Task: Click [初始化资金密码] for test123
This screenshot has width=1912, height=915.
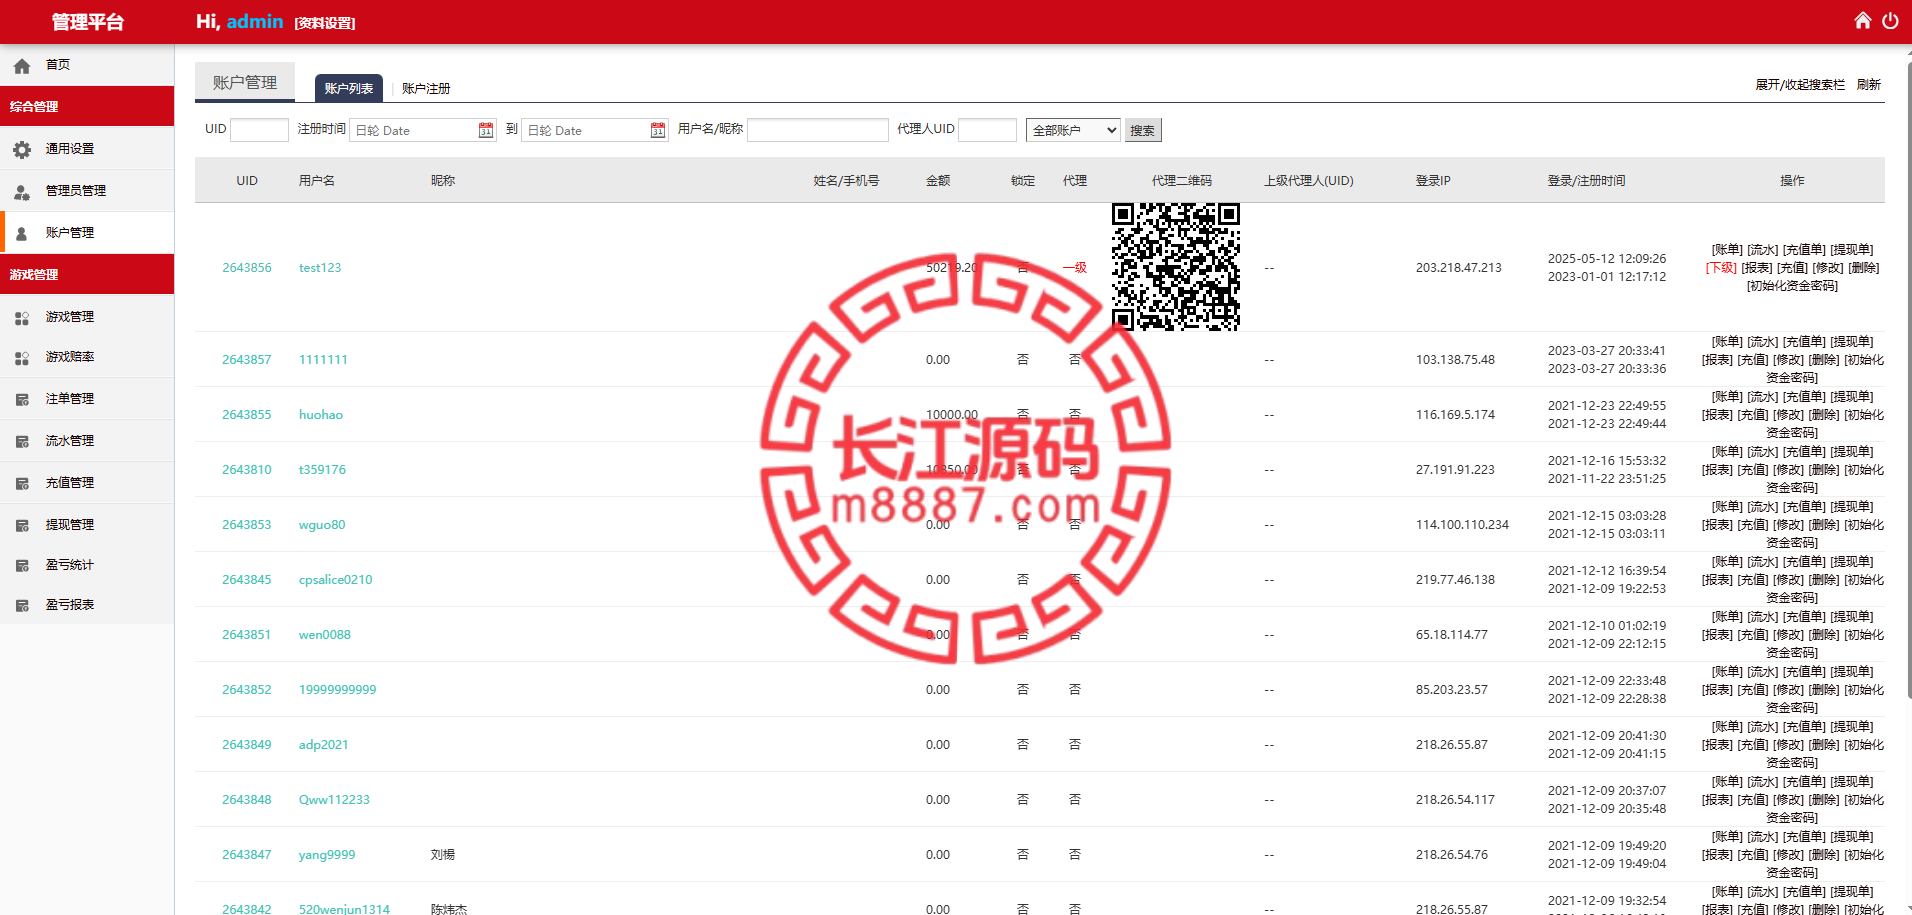Action: [x=1792, y=286]
